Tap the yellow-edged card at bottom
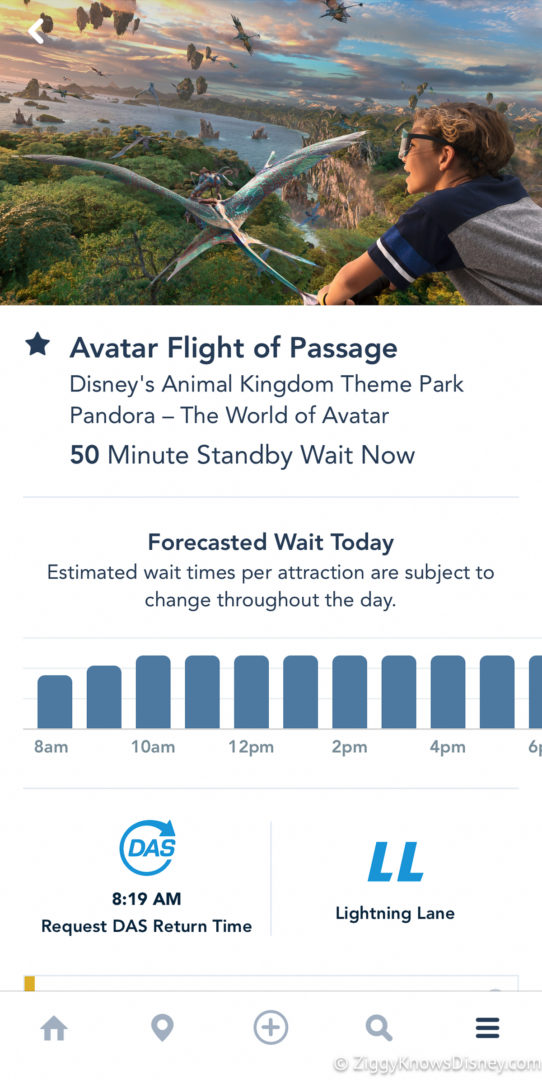The image size is (542, 1080). (x=271, y=983)
